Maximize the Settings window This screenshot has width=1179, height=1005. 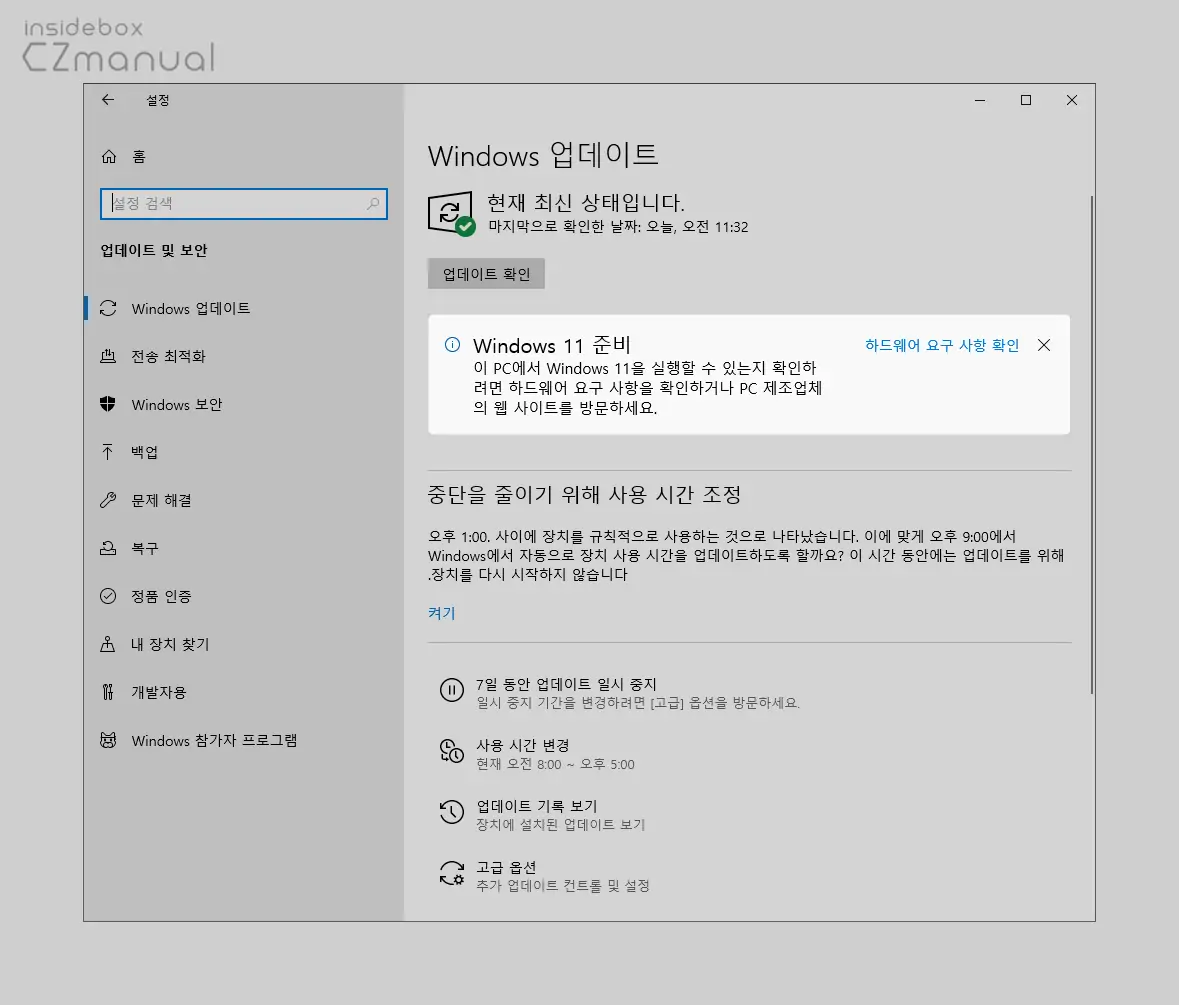tap(1026, 100)
